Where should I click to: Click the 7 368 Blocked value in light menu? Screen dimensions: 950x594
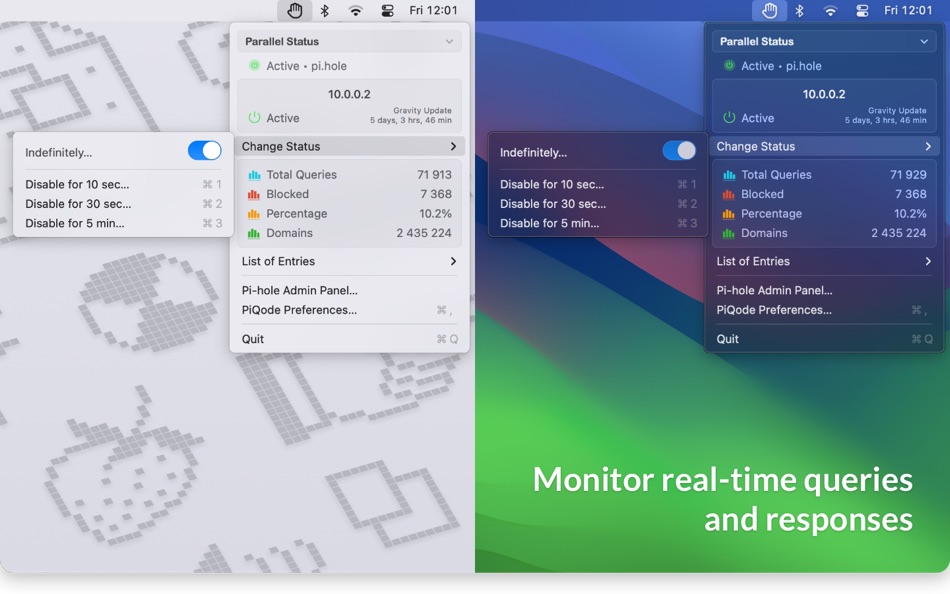tap(436, 194)
